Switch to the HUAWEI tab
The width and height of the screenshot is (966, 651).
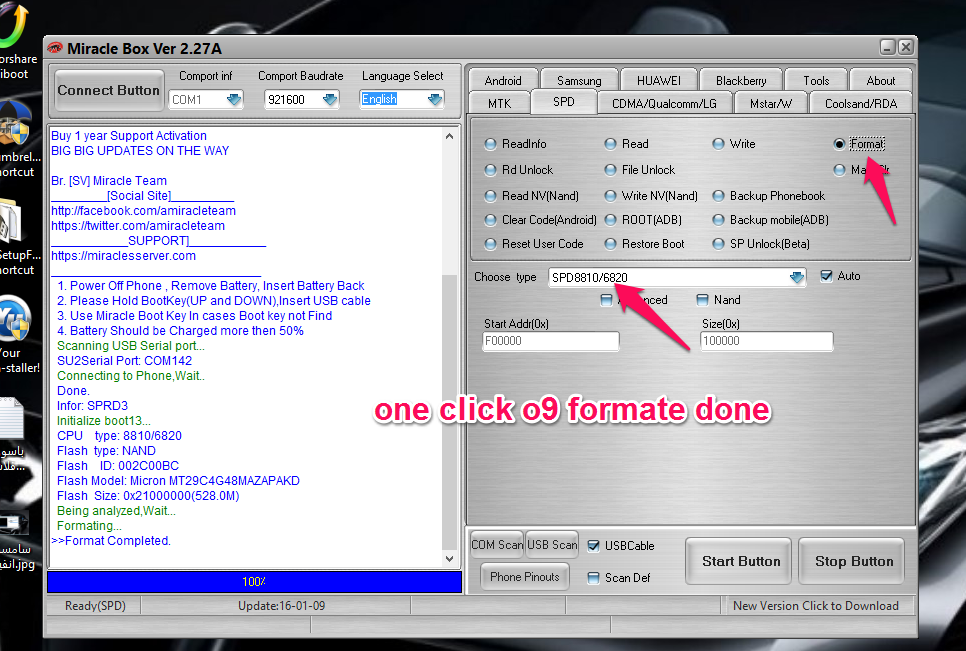[x=659, y=81]
